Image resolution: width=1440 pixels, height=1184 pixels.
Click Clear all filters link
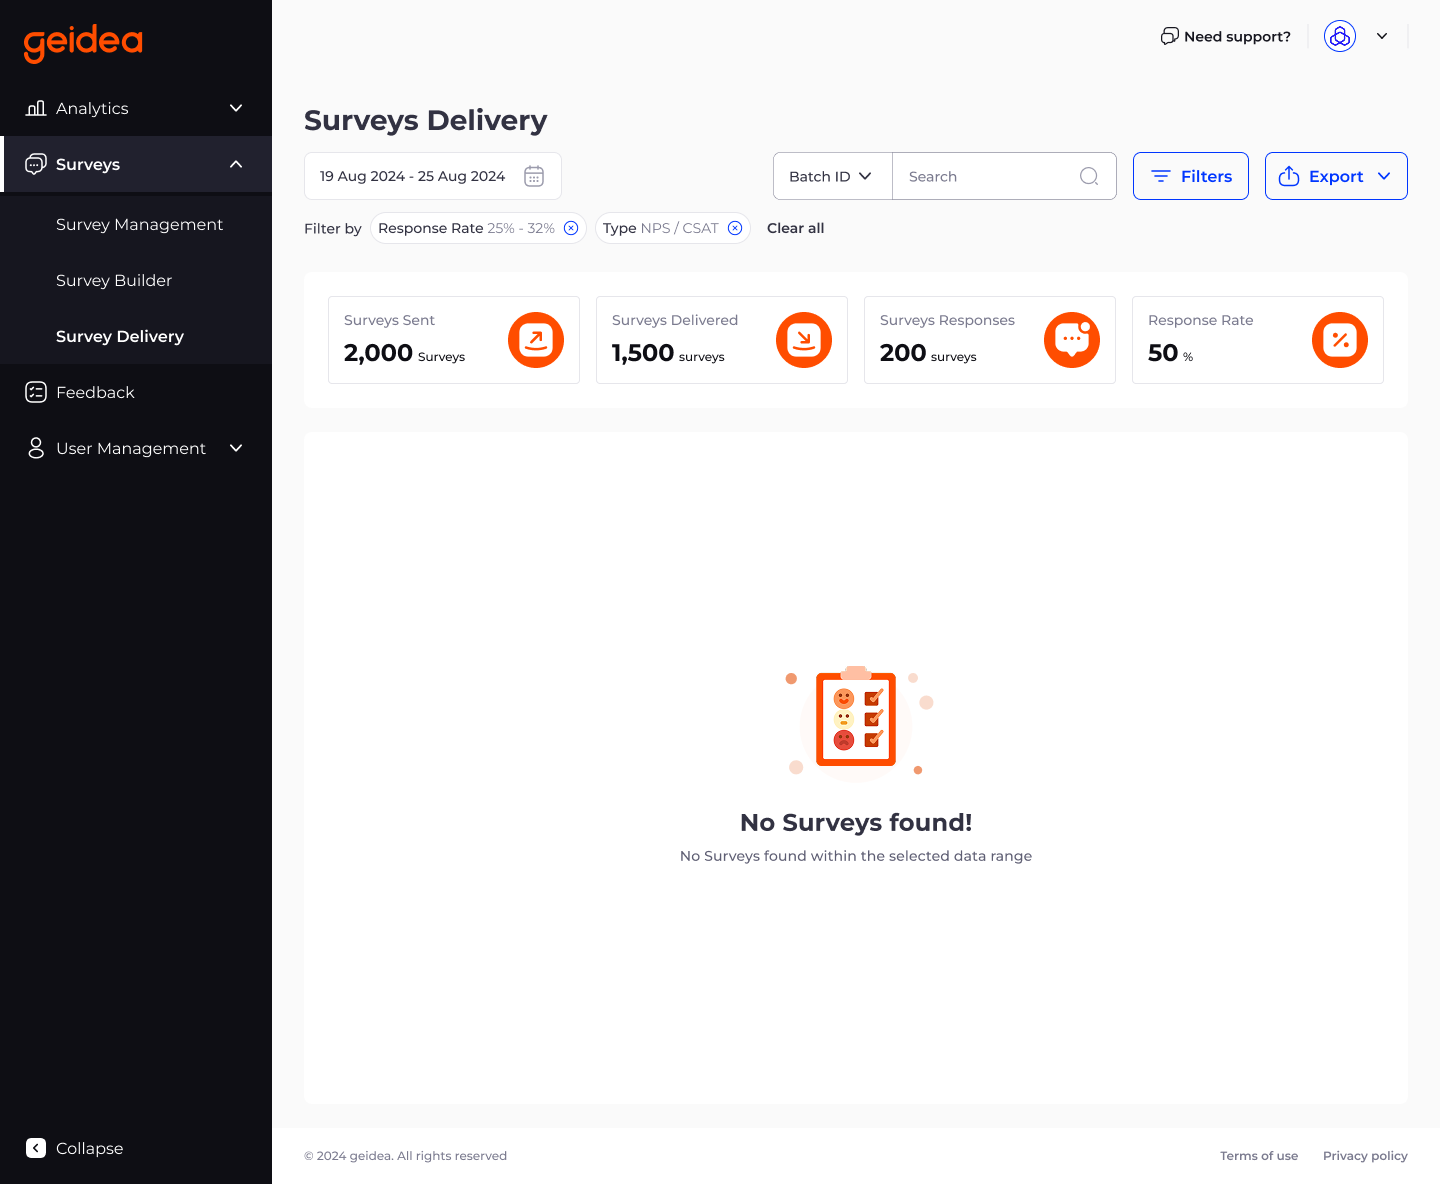coord(795,228)
